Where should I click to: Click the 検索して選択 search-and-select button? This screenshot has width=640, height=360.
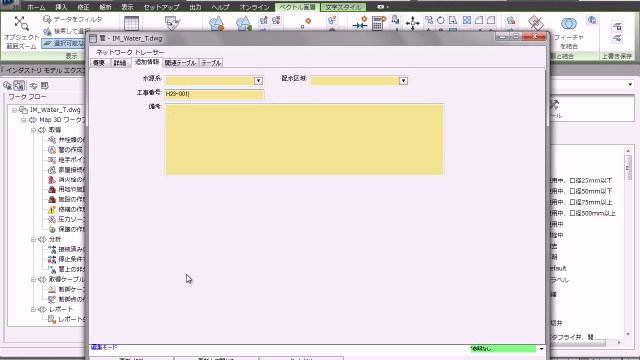point(67,31)
